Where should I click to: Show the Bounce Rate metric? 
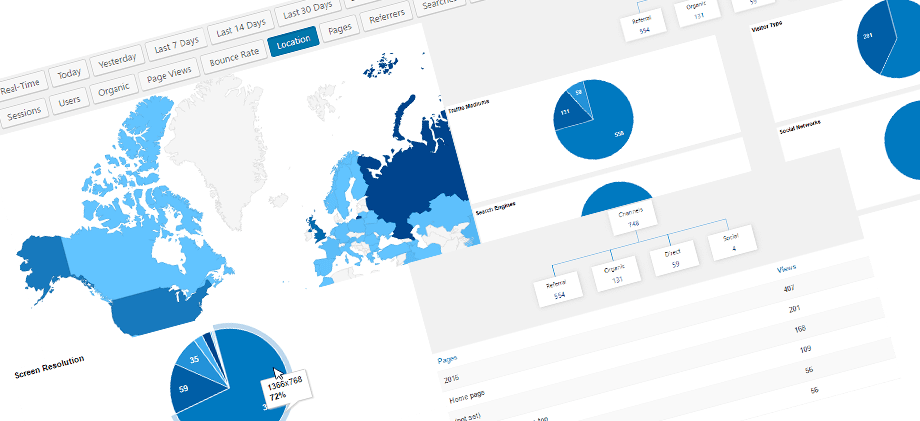234,57
